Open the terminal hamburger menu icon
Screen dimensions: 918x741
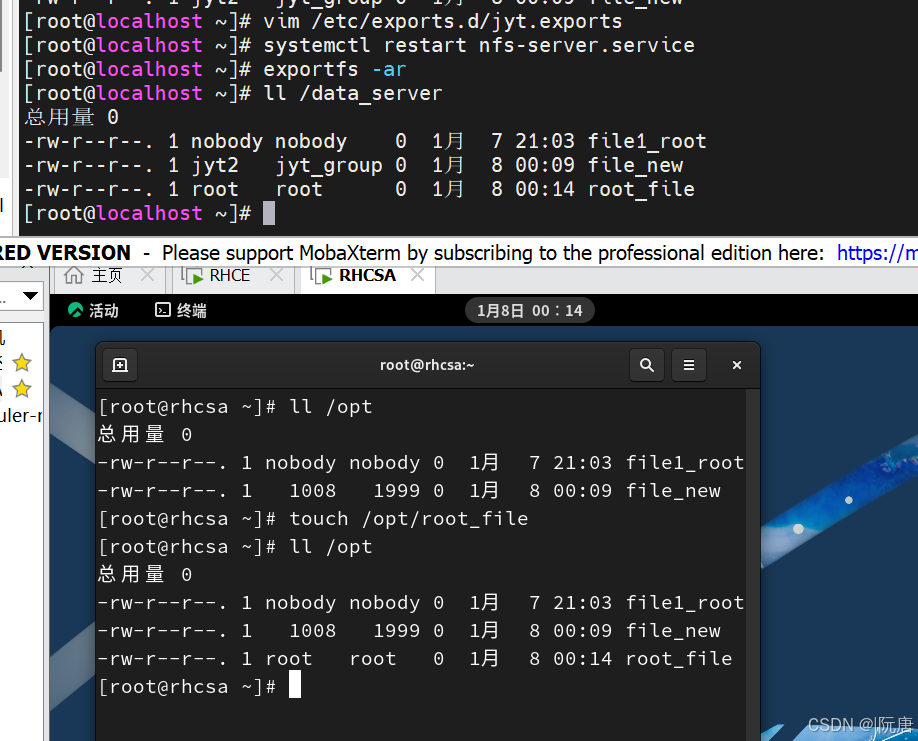[688, 365]
